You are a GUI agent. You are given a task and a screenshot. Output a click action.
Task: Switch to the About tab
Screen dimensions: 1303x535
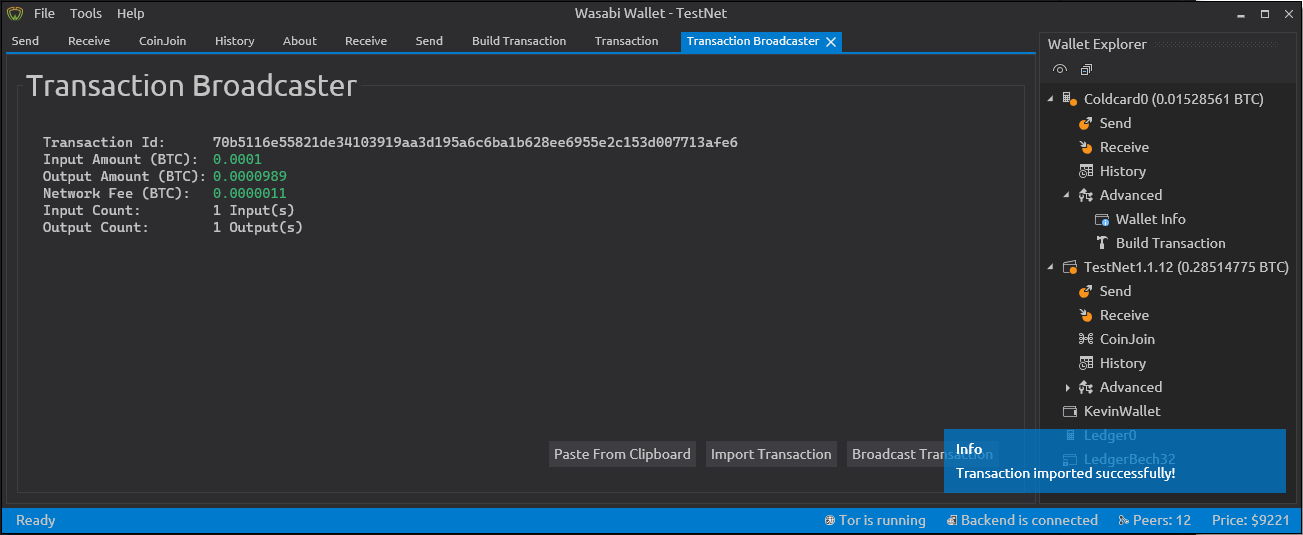point(300,41)
